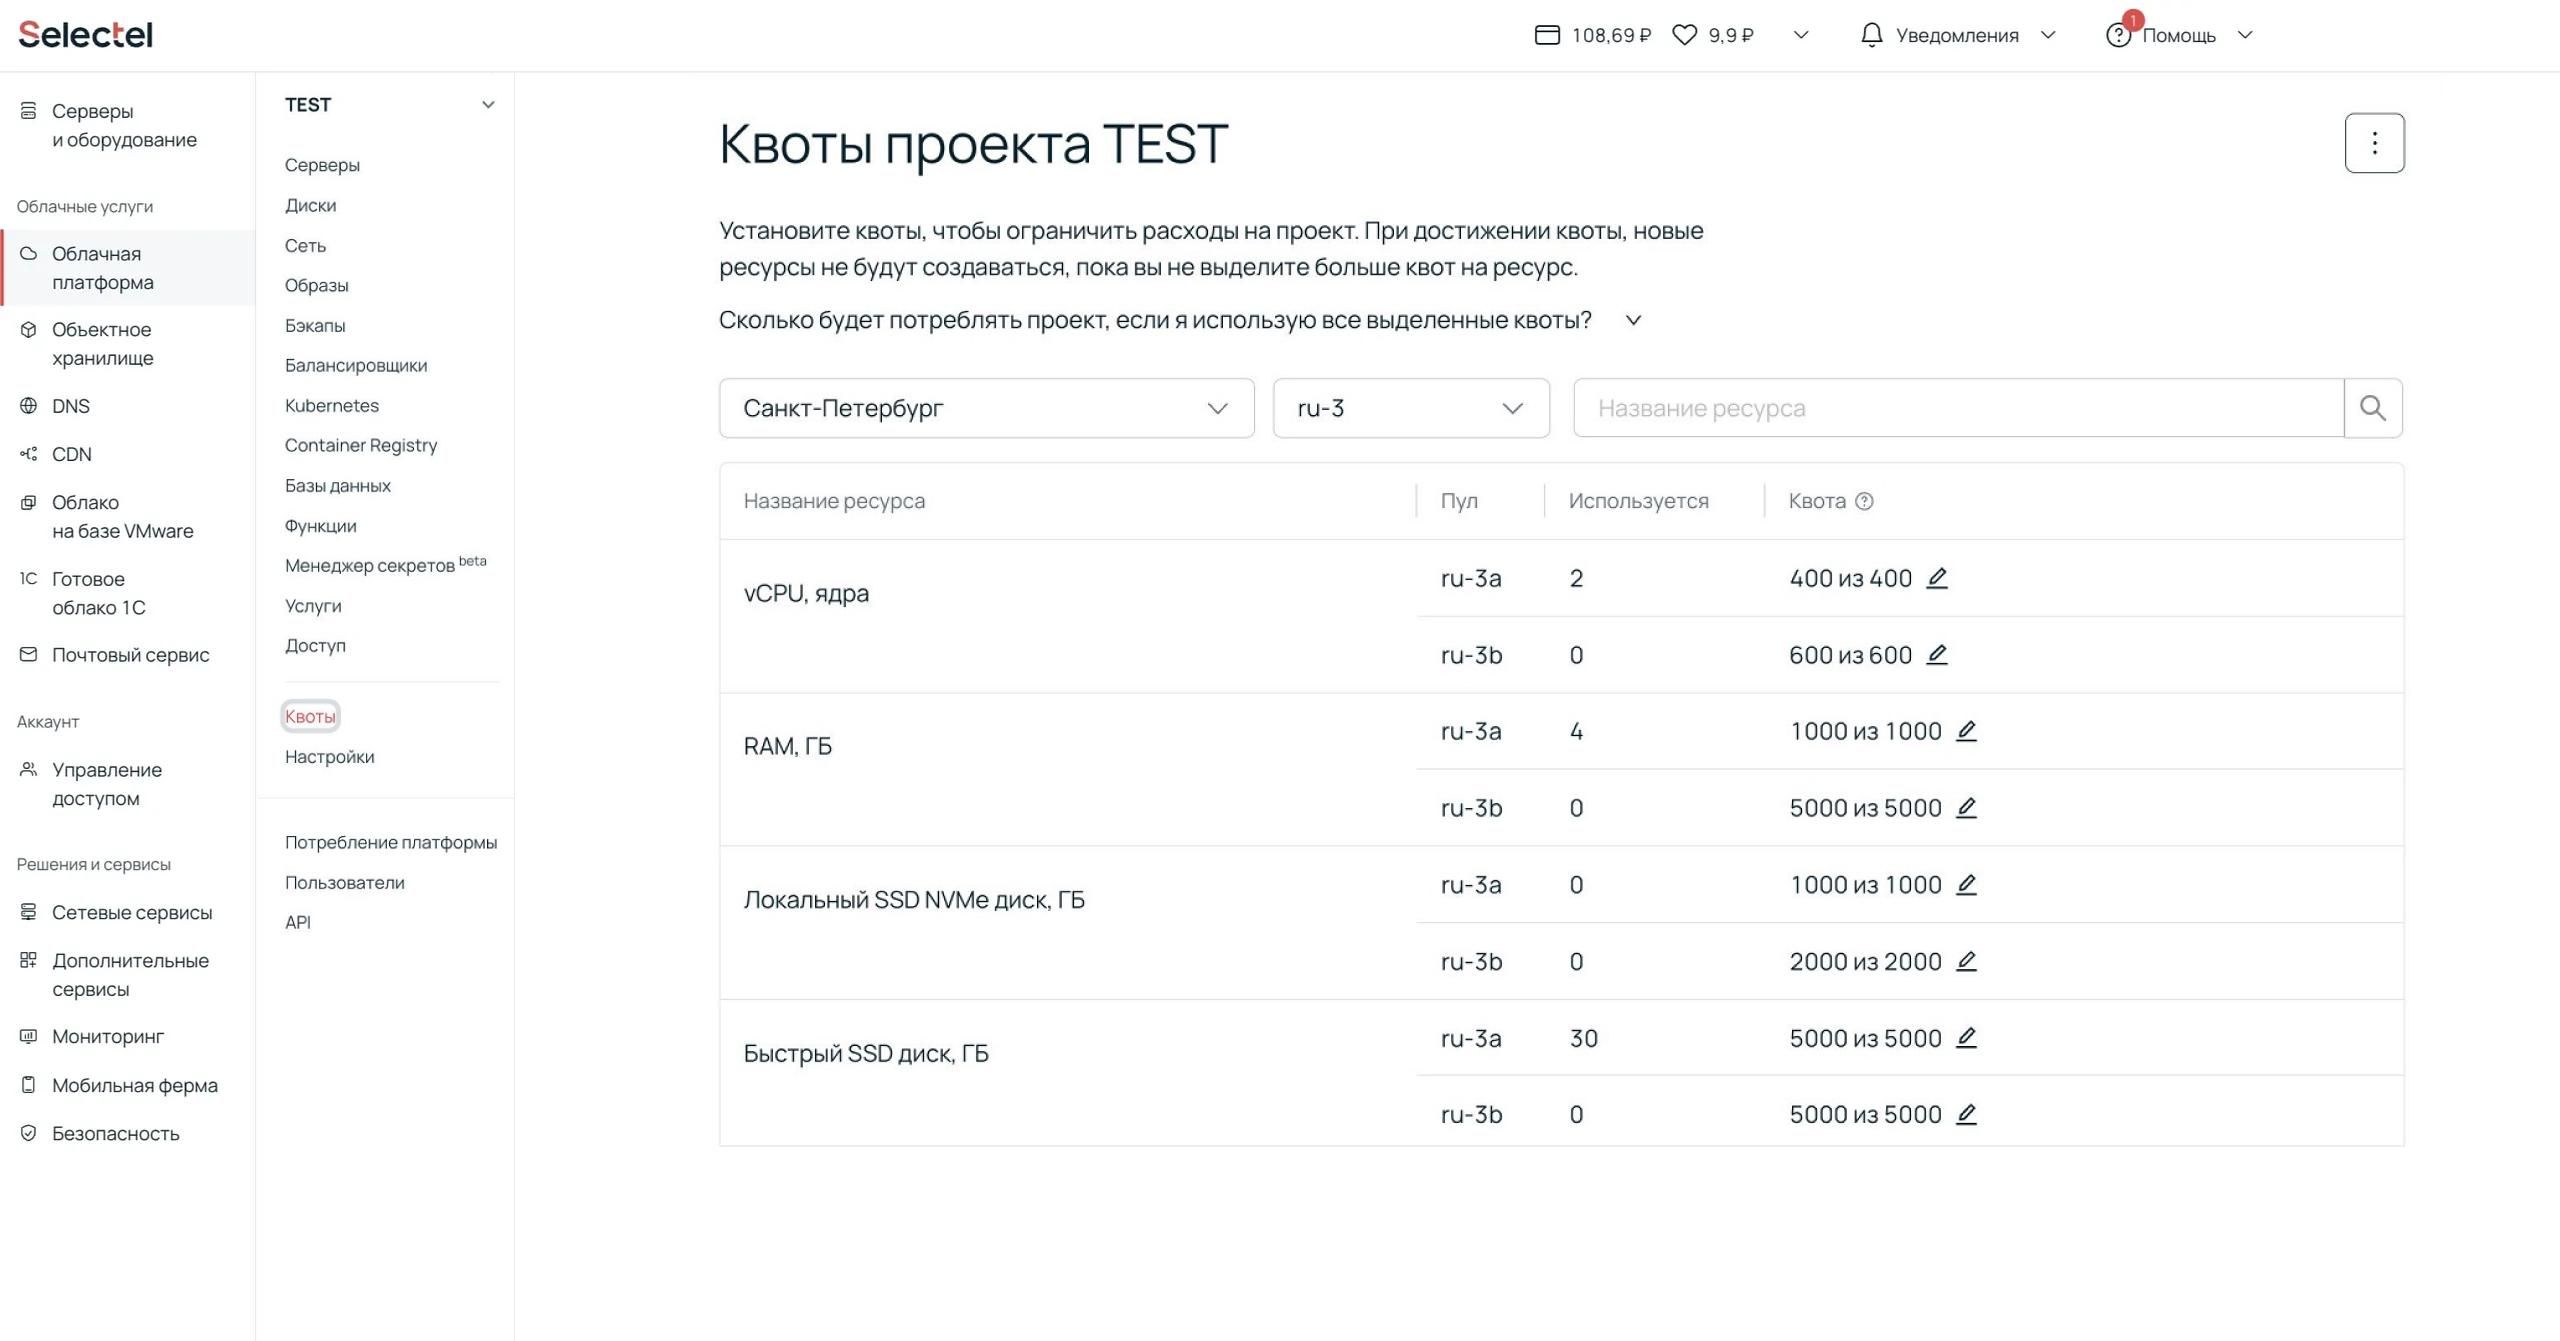Click the Название ресурса search field
The image size is (2560, 1341).
[1957, 408]
